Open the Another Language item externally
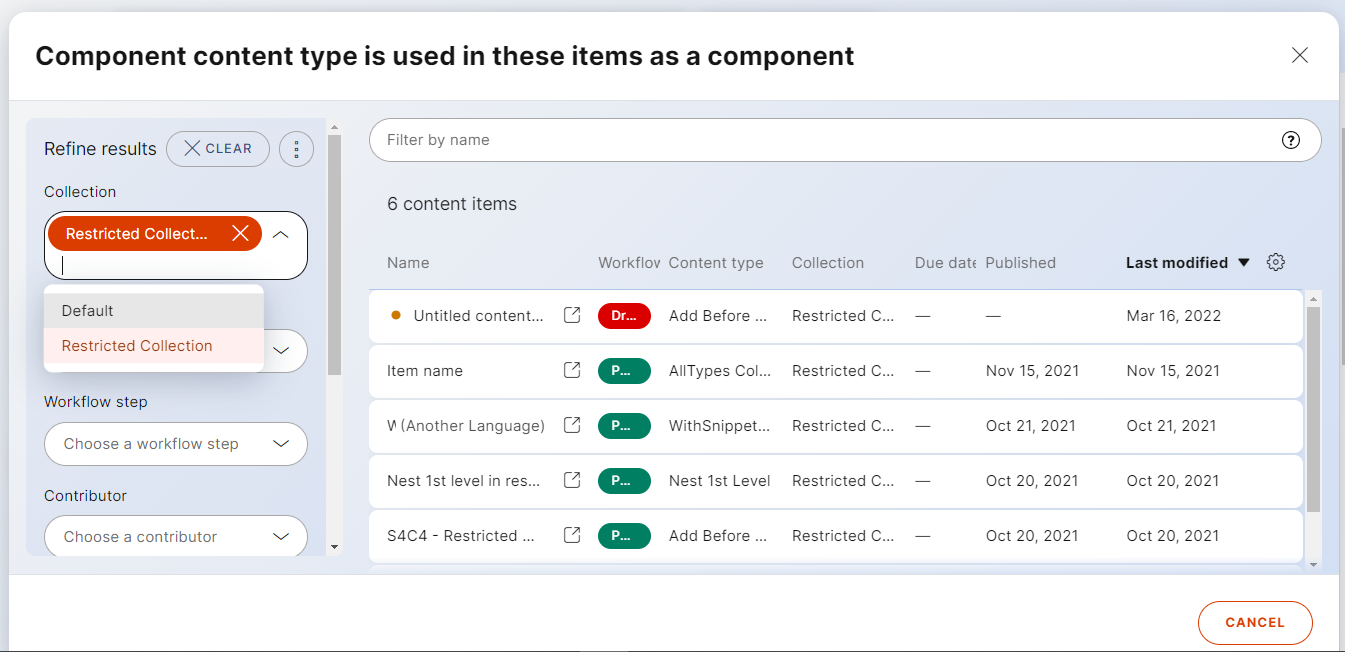 572,426
